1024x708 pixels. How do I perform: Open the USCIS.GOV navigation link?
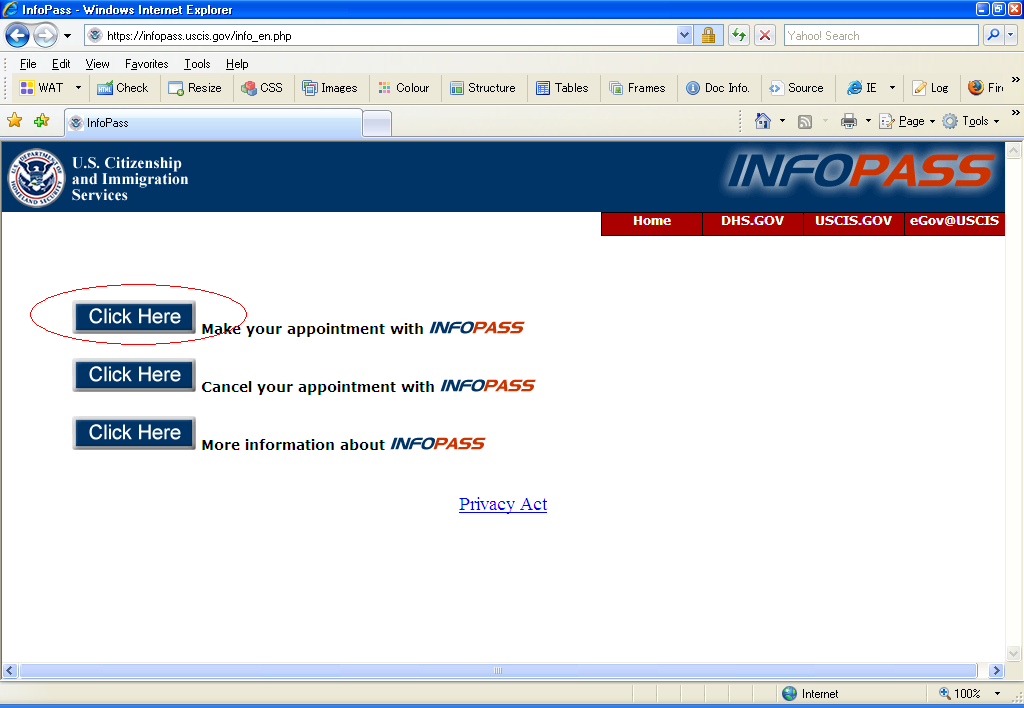pyautogui.click(x=853, y=221)
